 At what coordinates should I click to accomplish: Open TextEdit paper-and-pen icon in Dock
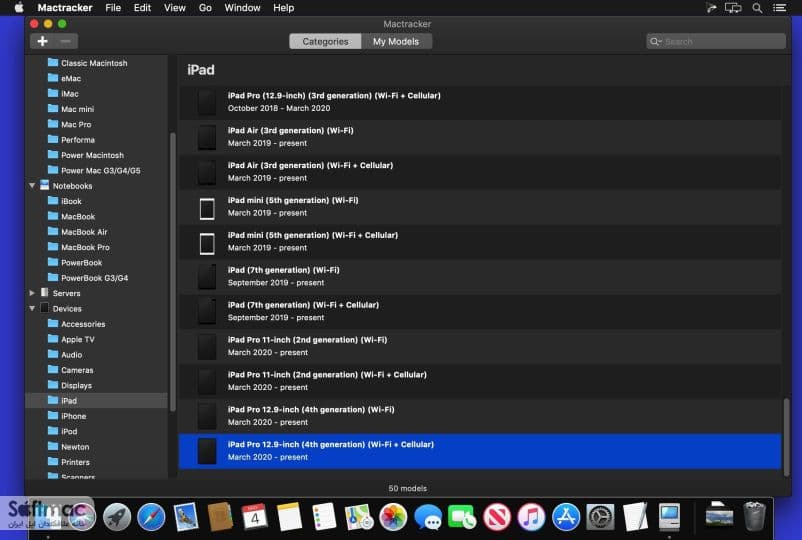(x=635, y=516)
